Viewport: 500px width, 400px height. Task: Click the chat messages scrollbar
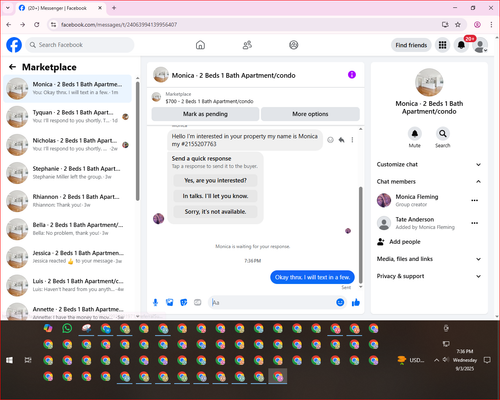(360, 235)
